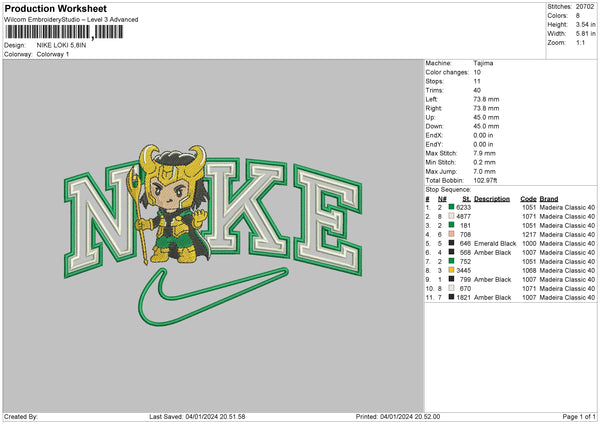Select stop 11 Amber Black row
600x424 pixels.
point(510,297)
